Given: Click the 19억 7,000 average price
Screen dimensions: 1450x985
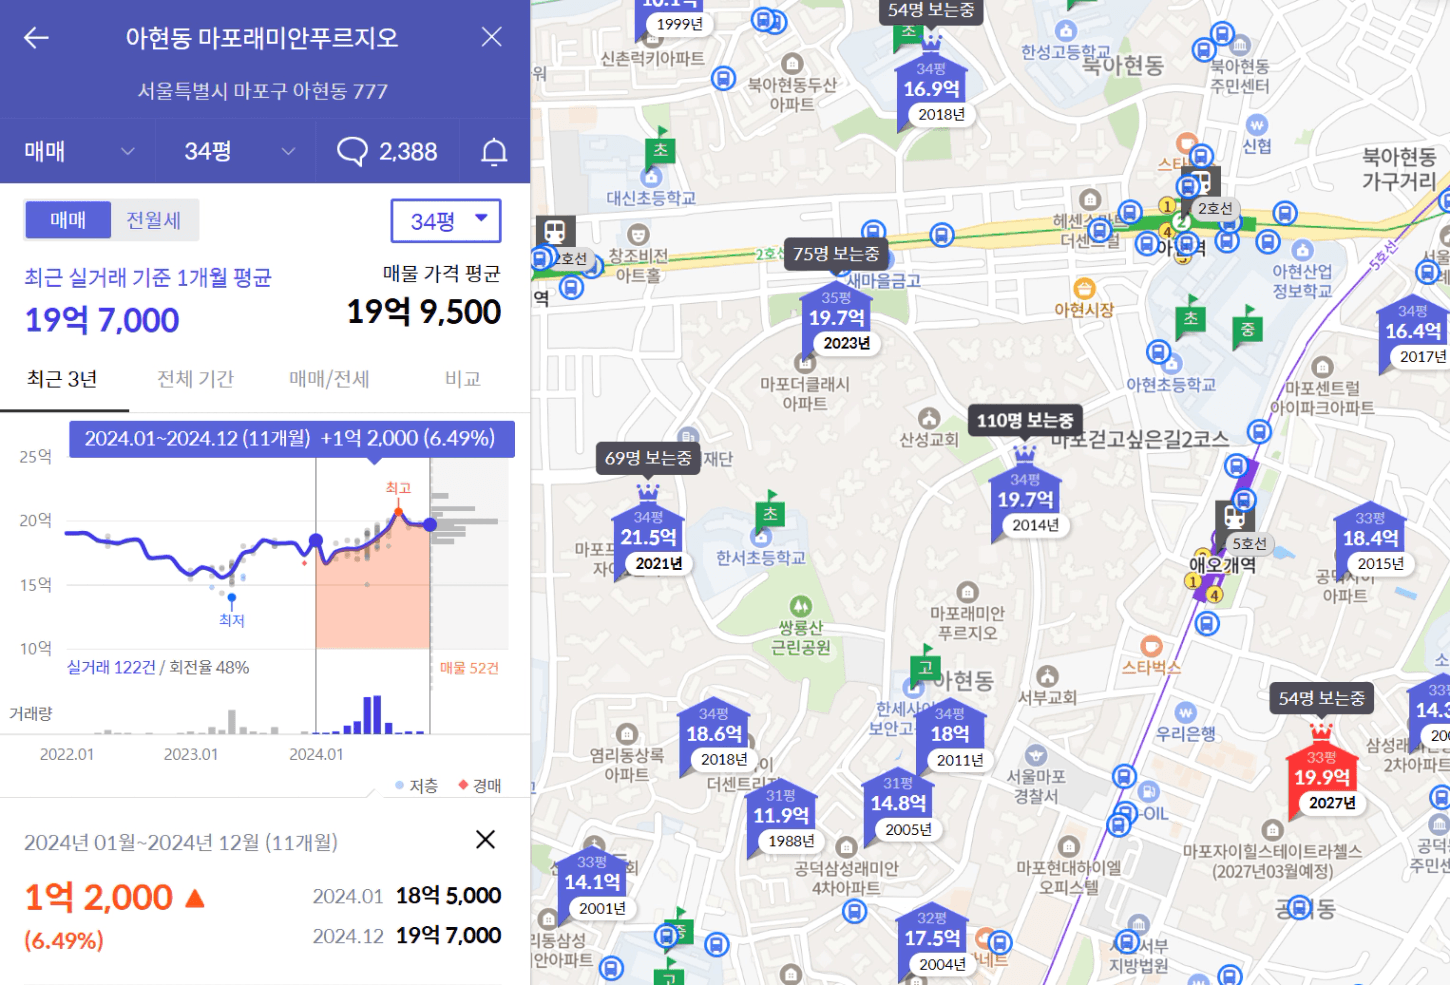Looking at the screenshot, I should pyautogui.click(x=102, y=320).
